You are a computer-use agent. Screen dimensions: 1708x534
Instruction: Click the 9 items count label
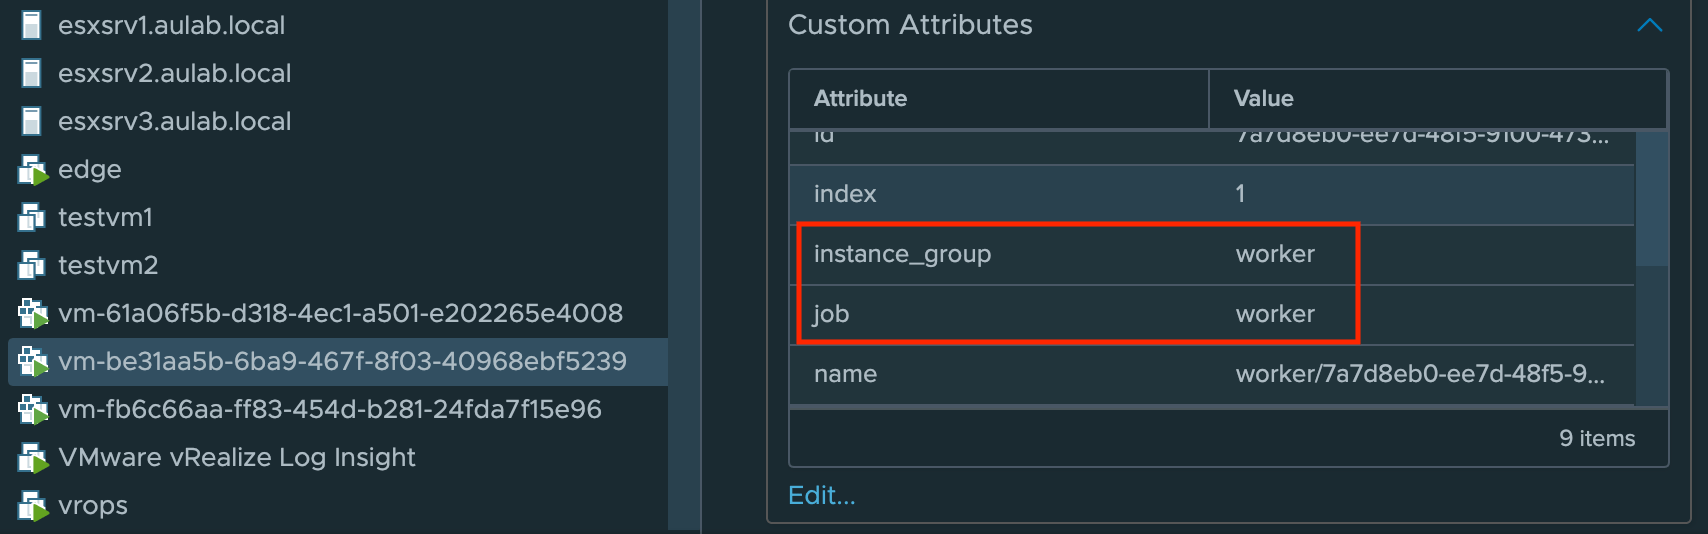click(1597, 438)
